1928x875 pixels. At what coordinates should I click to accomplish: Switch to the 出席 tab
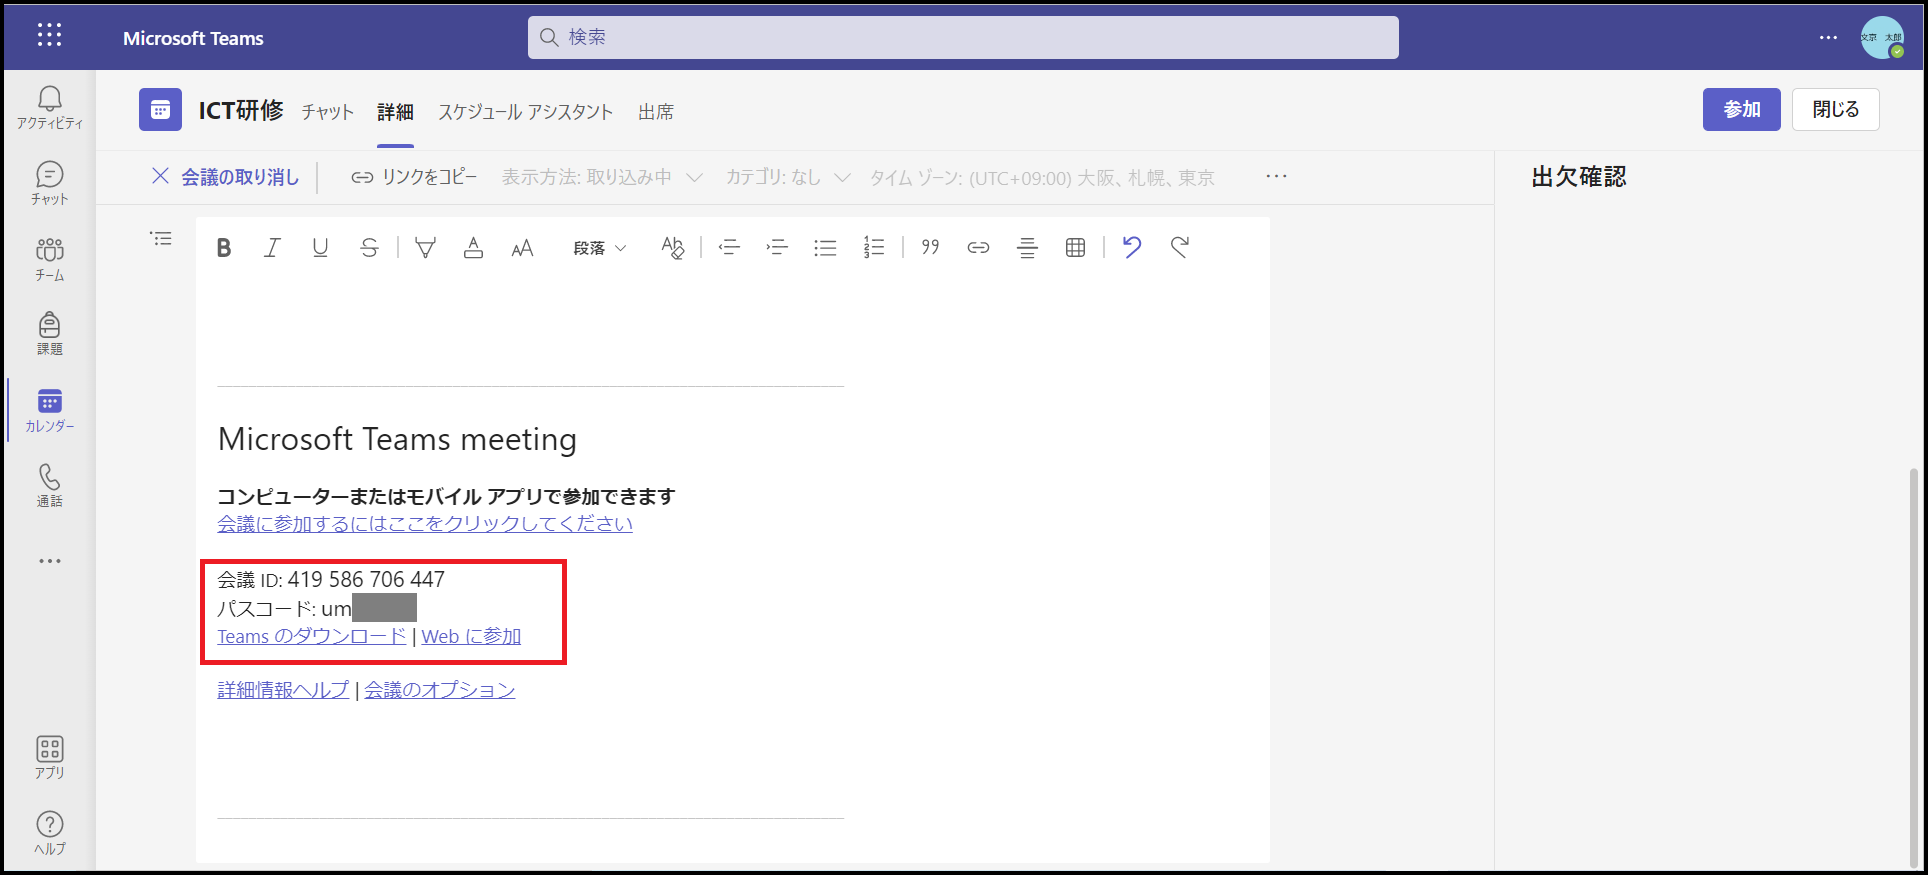656,112
